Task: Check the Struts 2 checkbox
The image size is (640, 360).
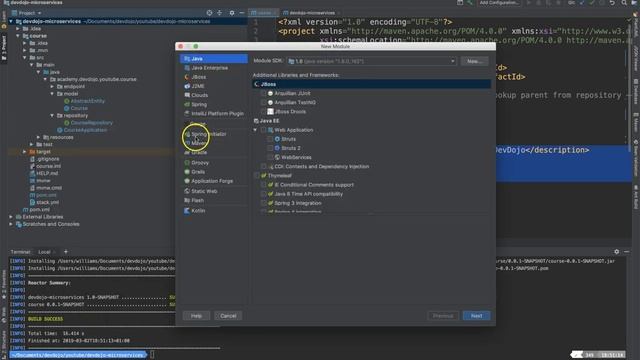Action: click(270, 148)
